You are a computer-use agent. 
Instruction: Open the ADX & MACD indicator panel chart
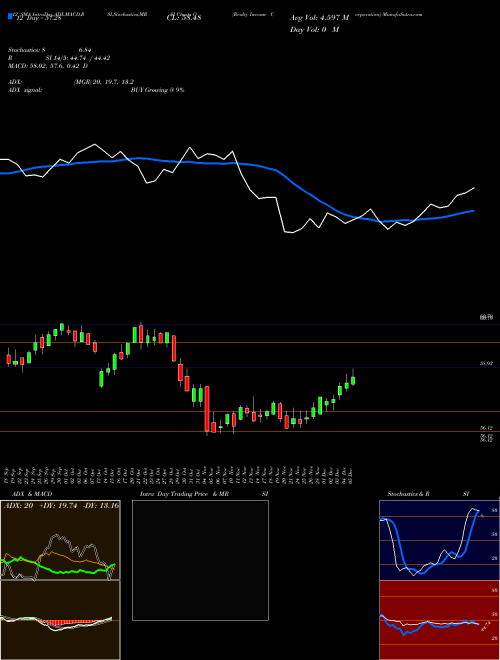[x=60, y=580]
